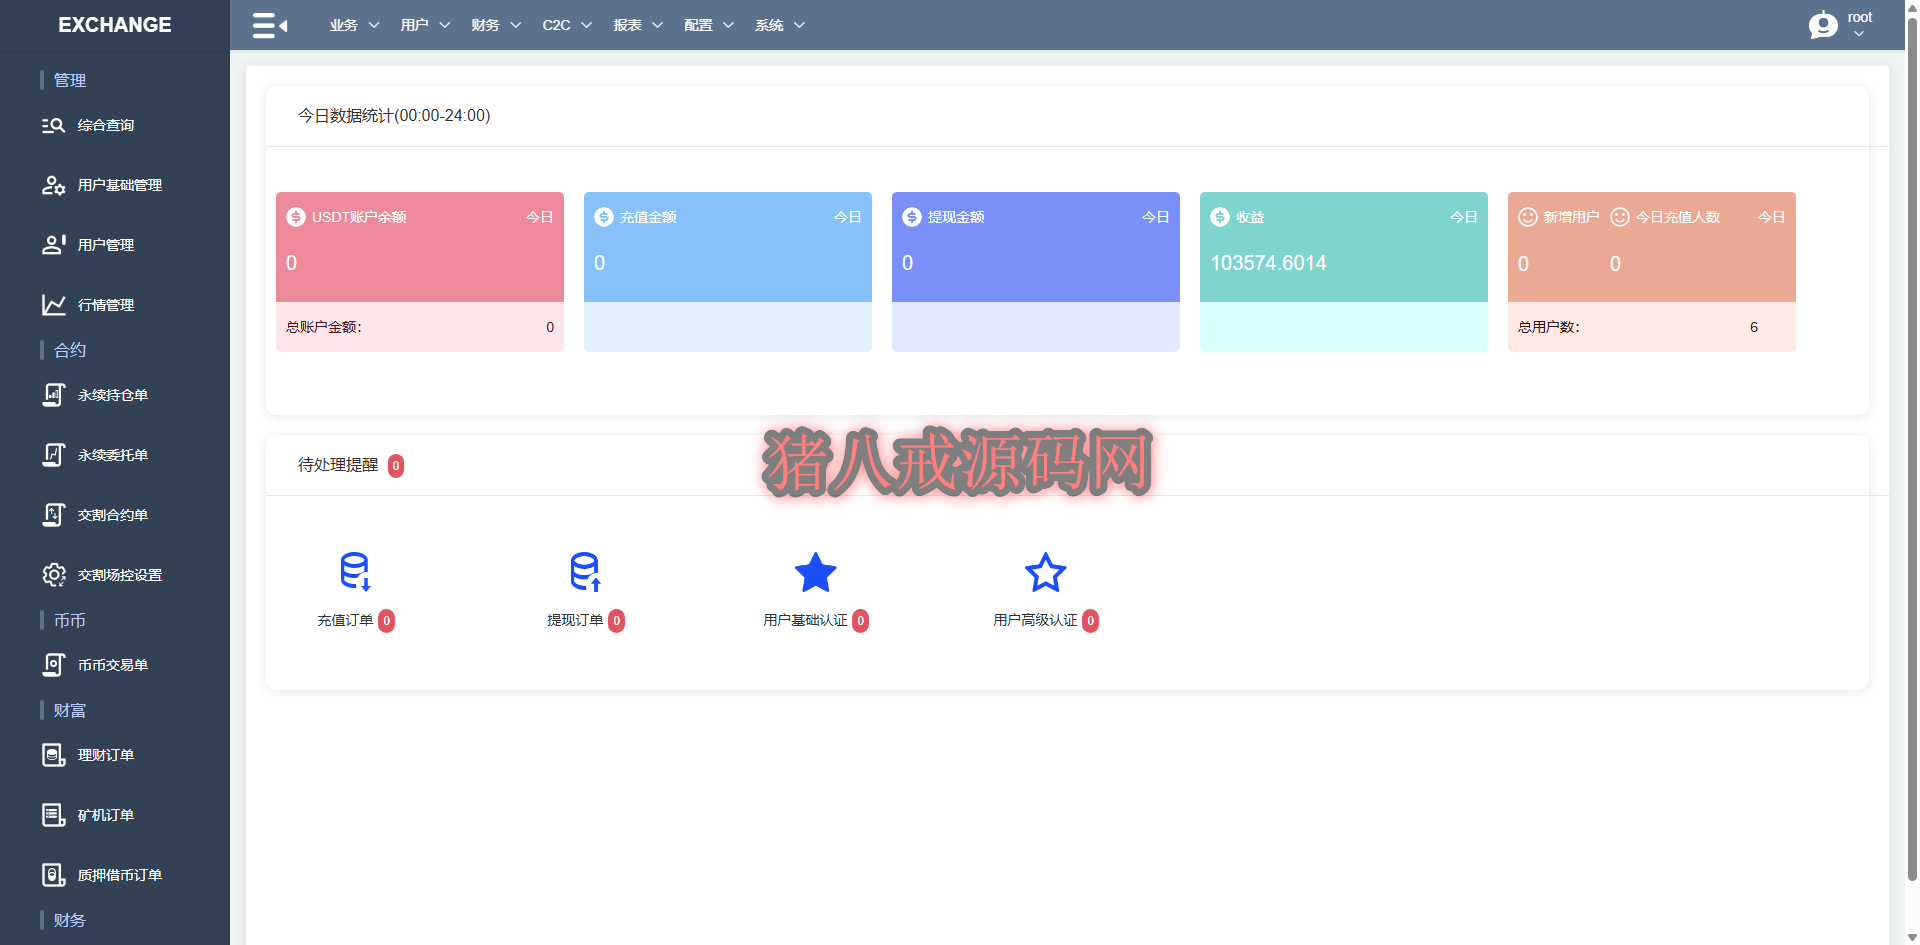This screenshot has height=945, width=1920.
Task: Click the 充值金额 coin icon
Action: (604, 217)
